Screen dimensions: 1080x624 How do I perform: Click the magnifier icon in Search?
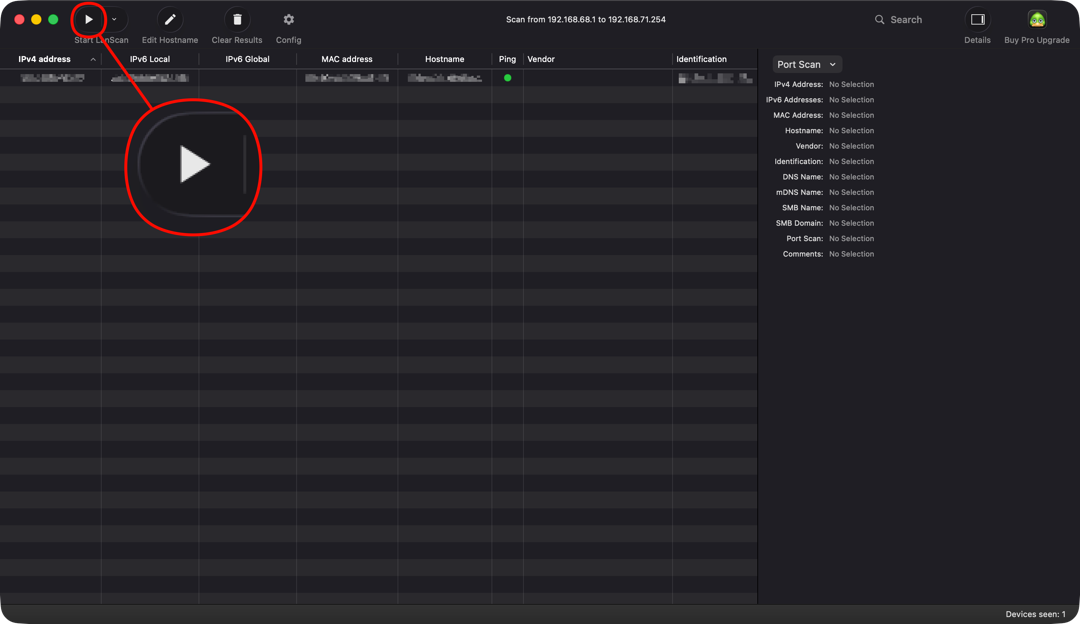pyautogui.click(x=880, y=19)
